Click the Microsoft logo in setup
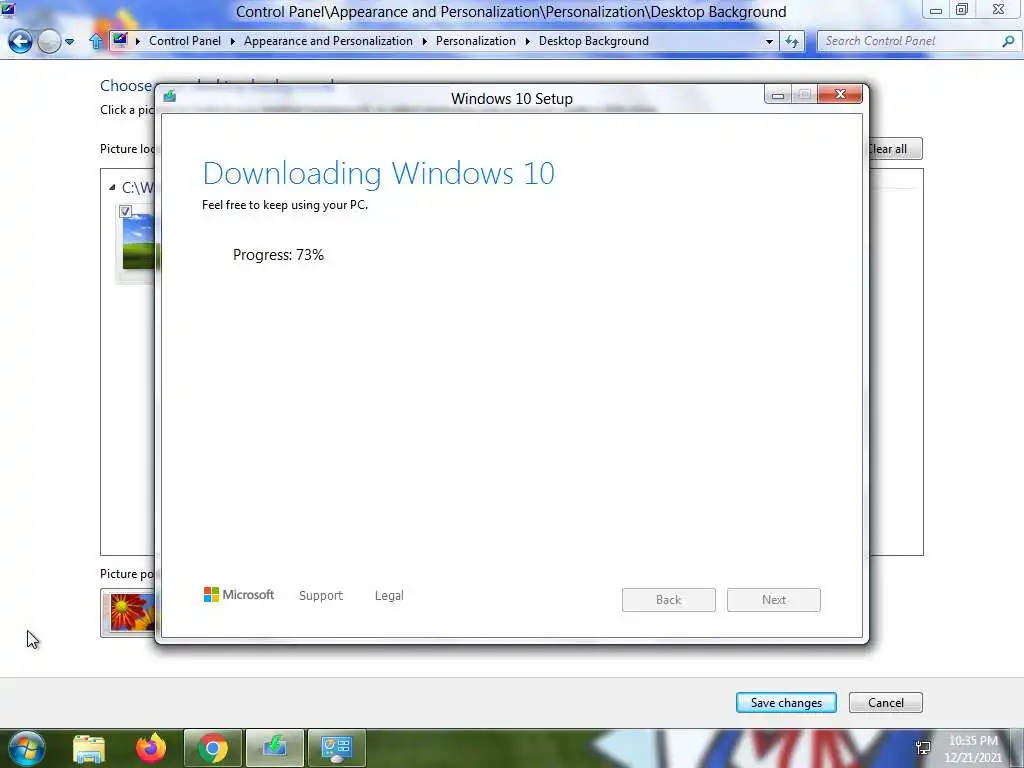The image size is (1024, 768). point(238,594)
